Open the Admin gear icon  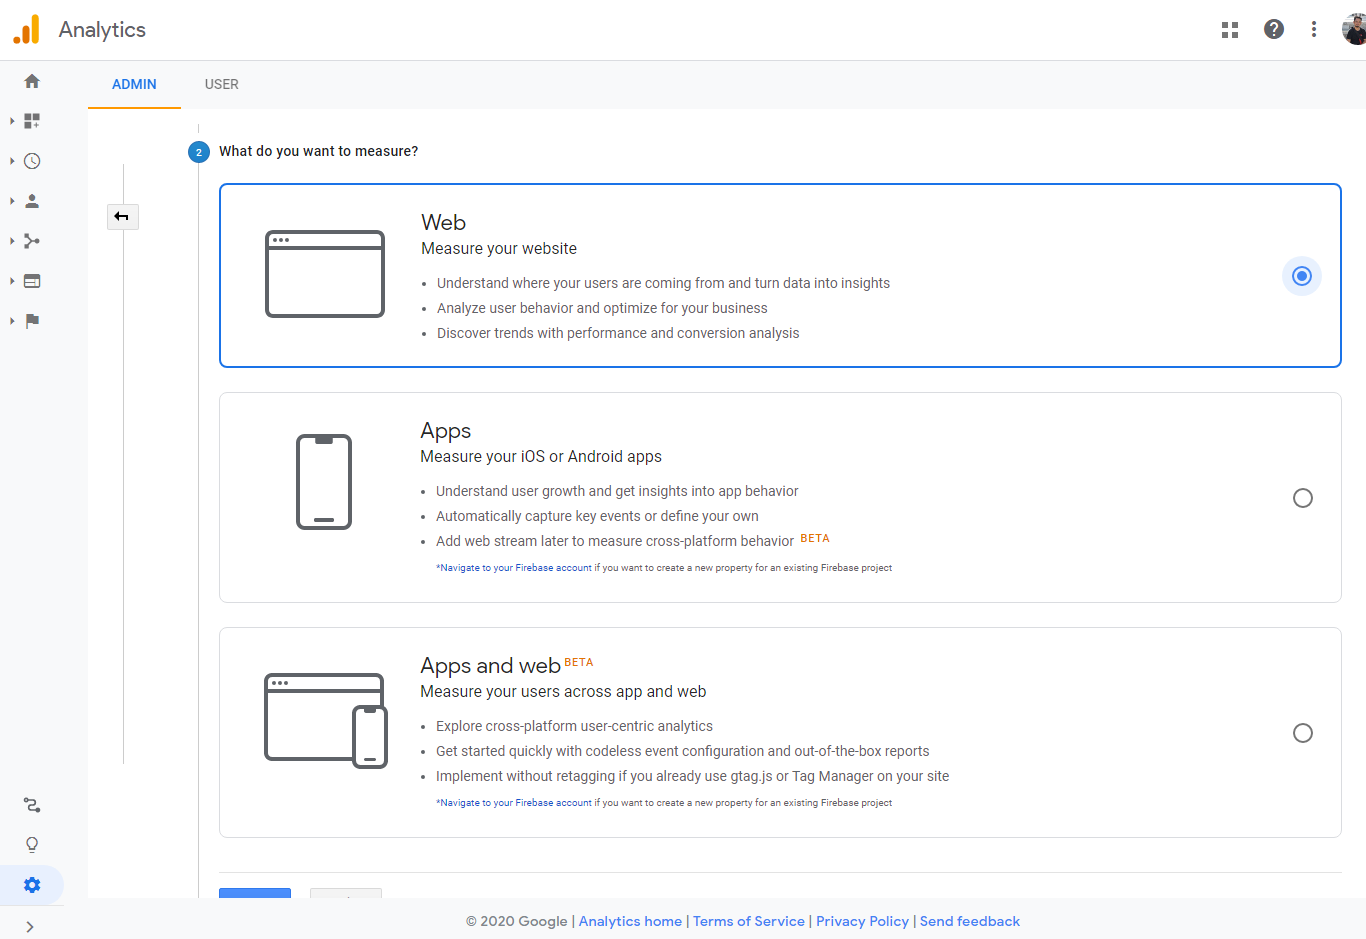click(x=32, y=885)
